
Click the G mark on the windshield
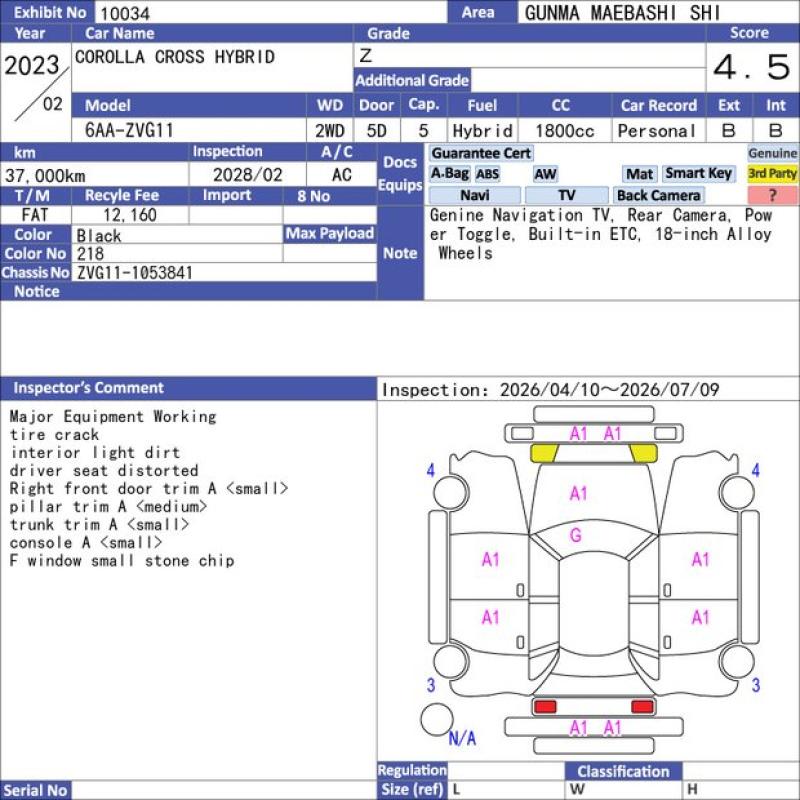(576, 535)
